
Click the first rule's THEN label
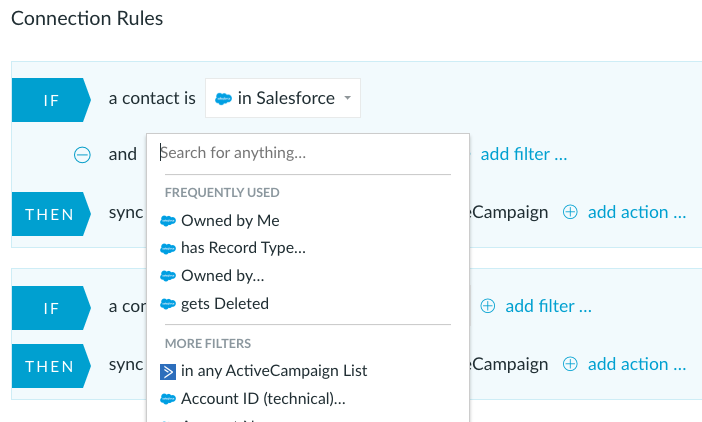51,214
